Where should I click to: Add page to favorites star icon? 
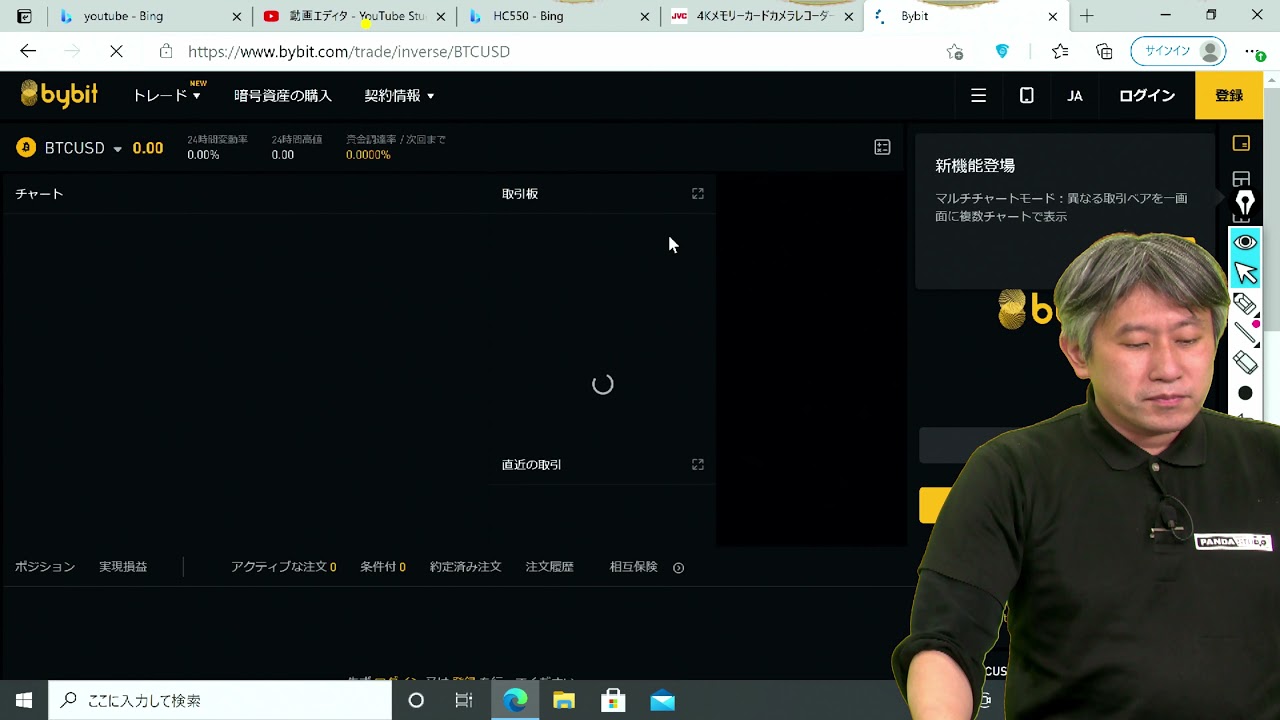point(955,51)
